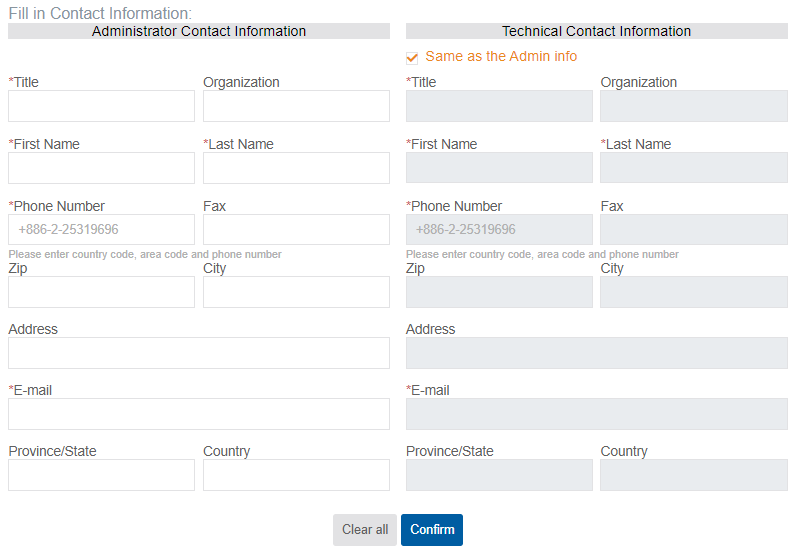Click the Technical contact Title field
Screen dimensions: 804x557
click(x=499, y=106)
